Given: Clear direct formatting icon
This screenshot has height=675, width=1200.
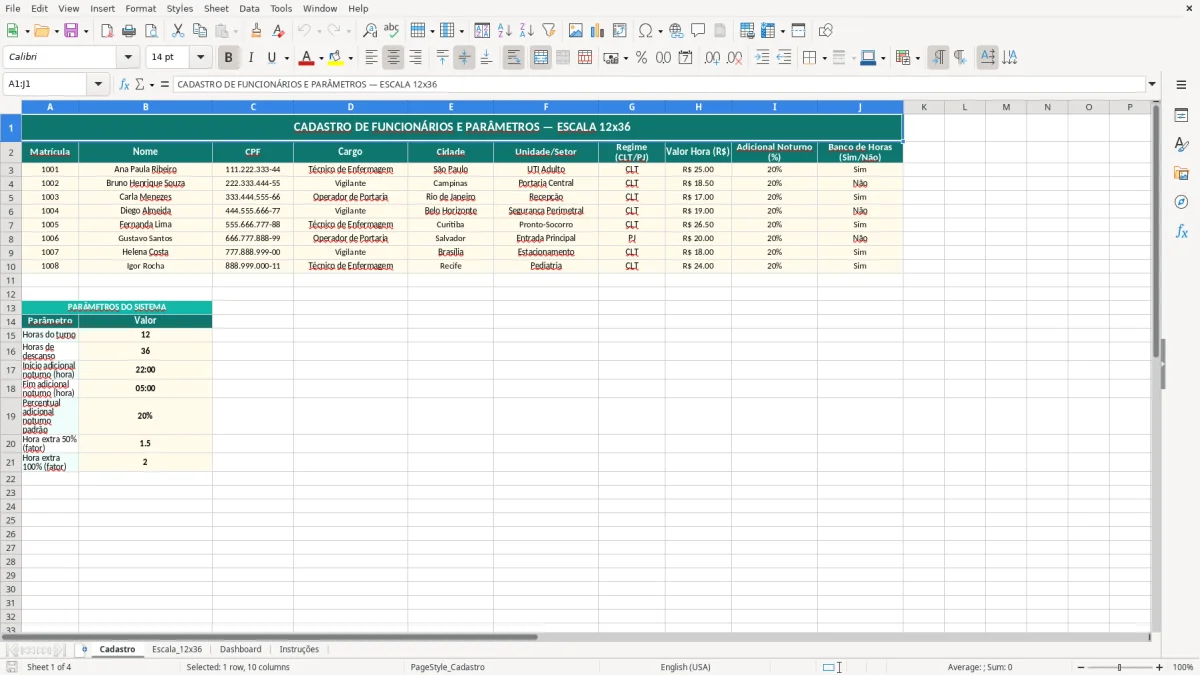Looking at the screenshot, I should pos(279,31).
